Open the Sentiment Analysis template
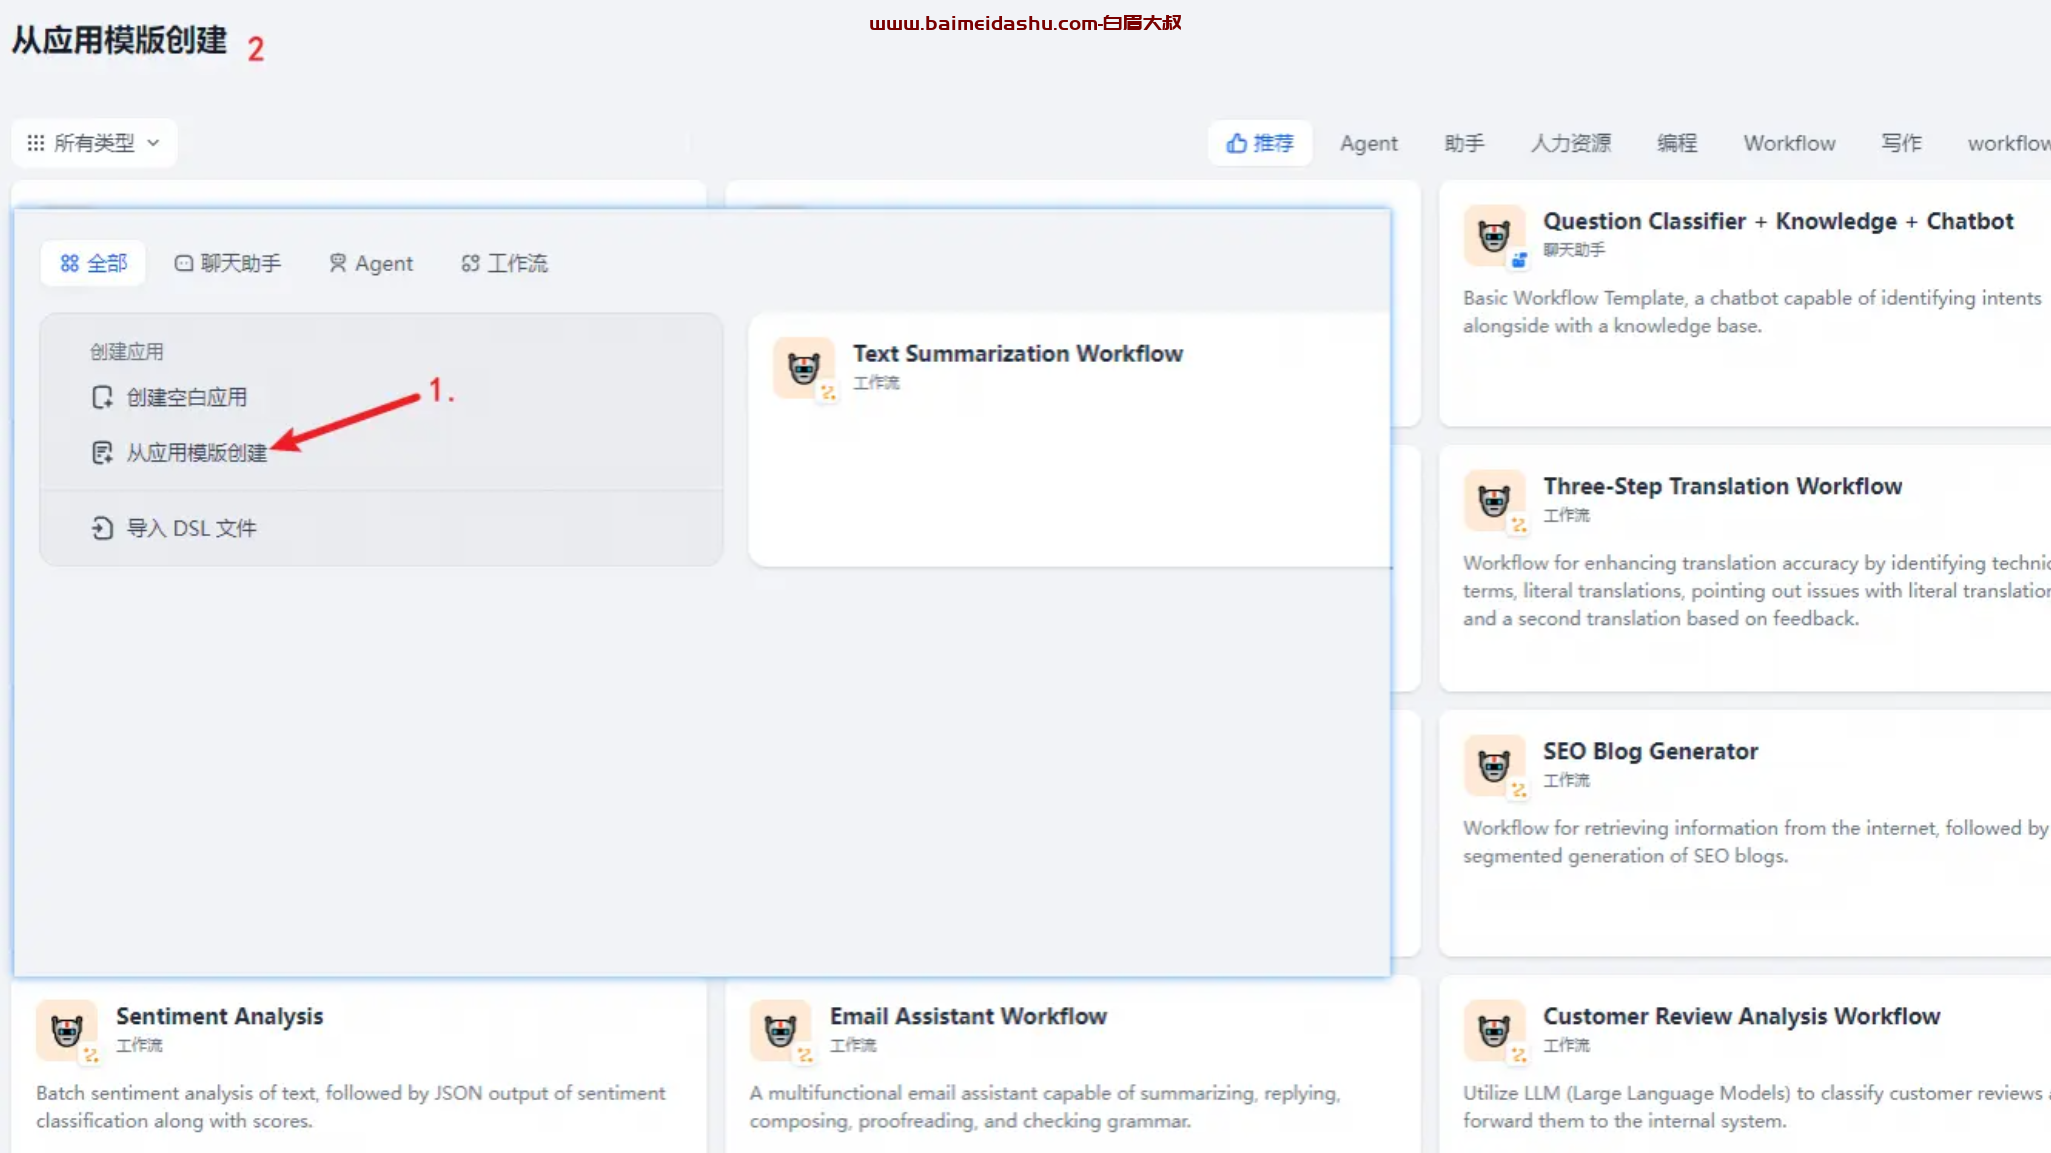Screen dimensions: 2051x1153 click(359, 1066)
